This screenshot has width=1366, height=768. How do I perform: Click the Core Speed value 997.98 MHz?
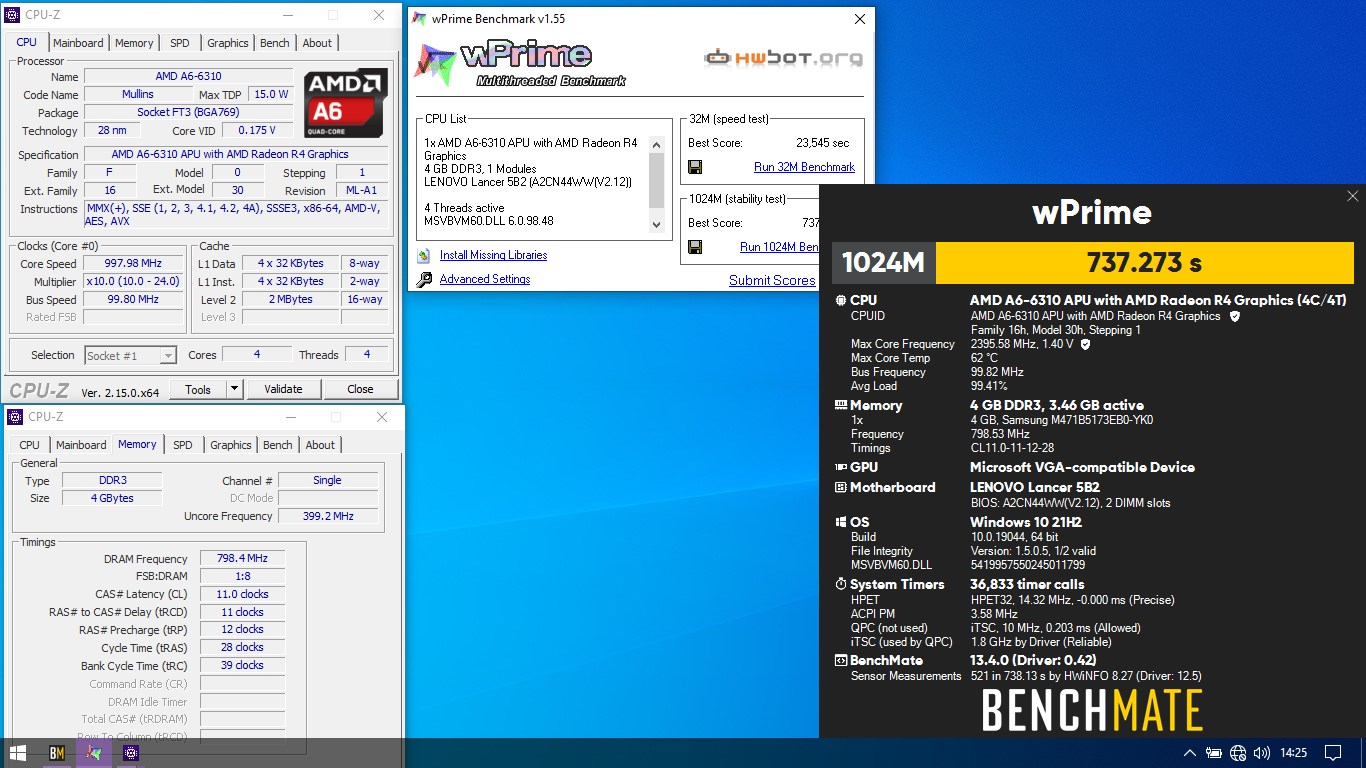132,264
